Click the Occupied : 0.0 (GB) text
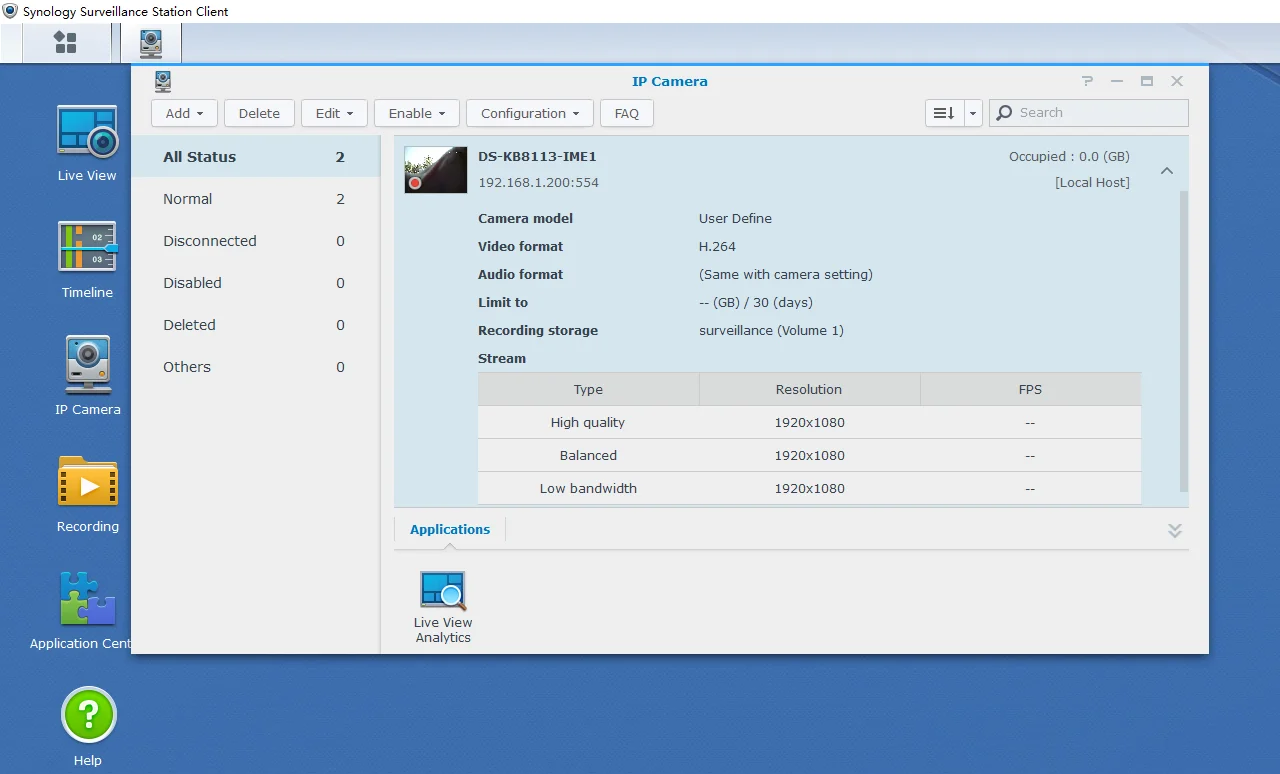Image resolution: width=1280 pixels, height=774 pixels. point(1069,157)
